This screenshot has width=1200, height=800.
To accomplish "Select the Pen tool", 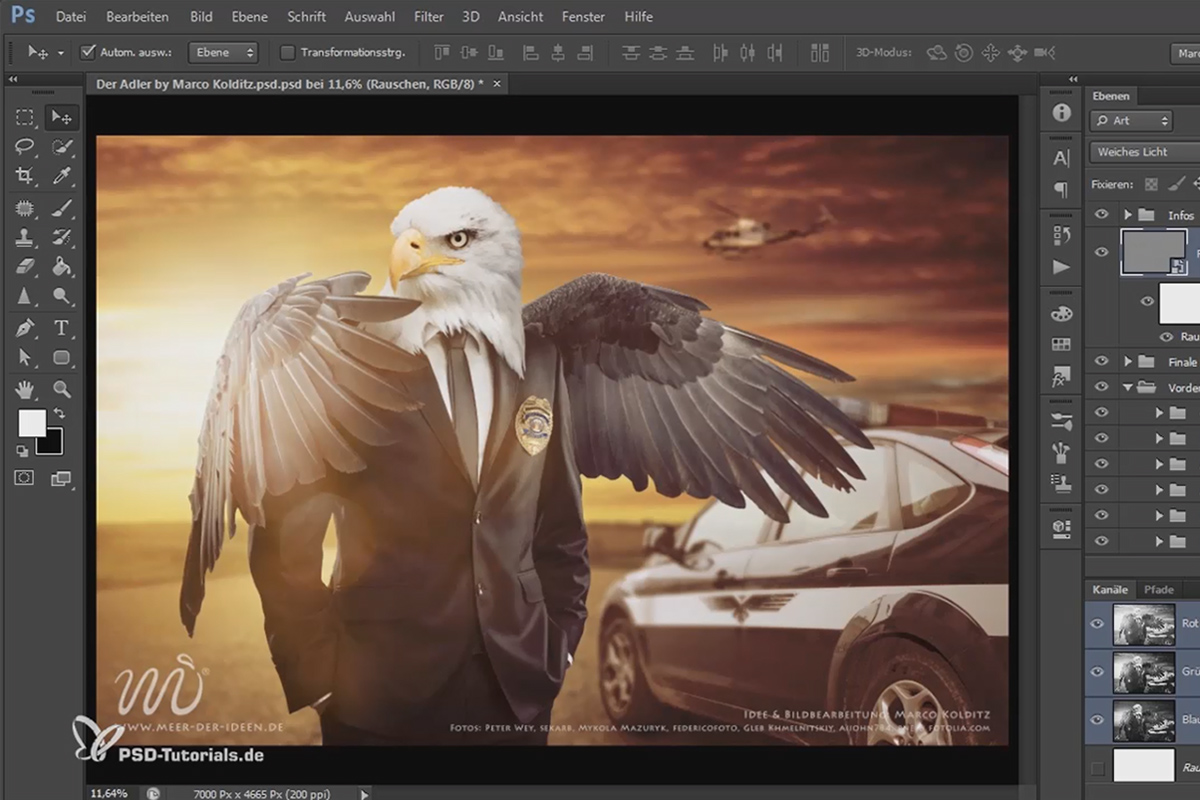I will [25, 327].
